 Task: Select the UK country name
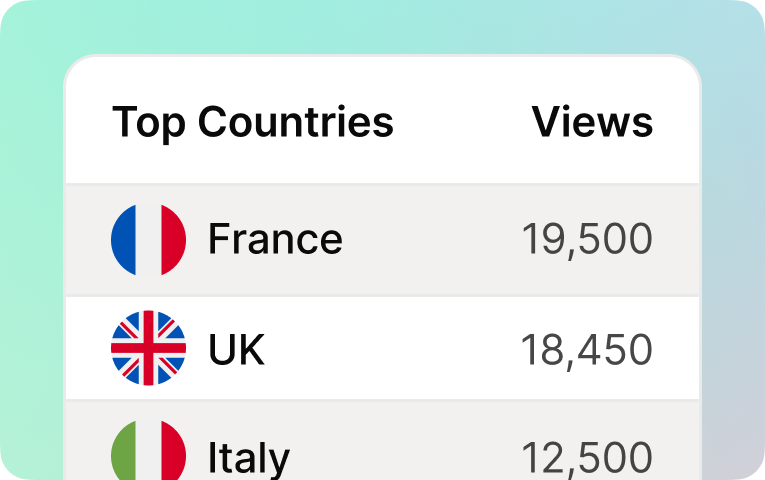click(x=236, y=349)
